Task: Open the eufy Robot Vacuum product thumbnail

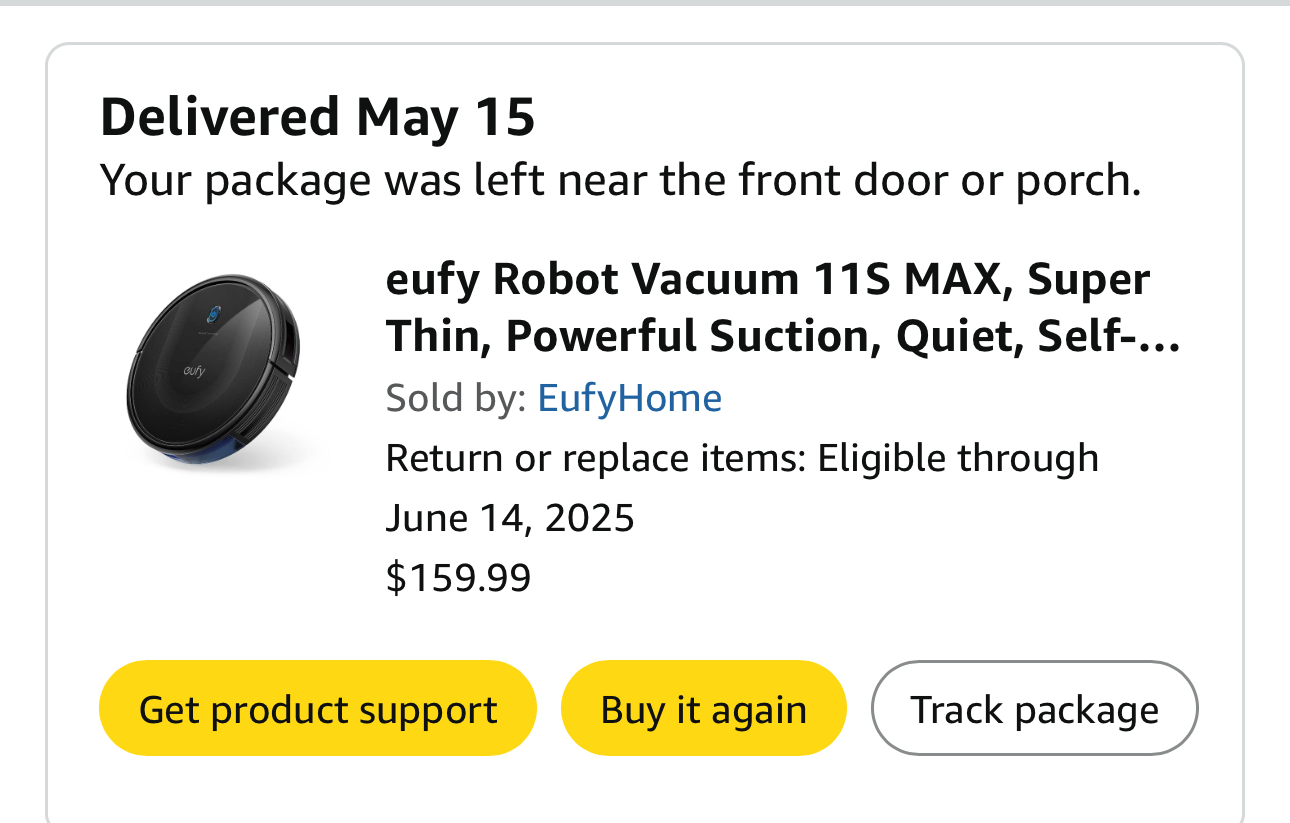Action: pyautogui.click(x=213, y=372)
